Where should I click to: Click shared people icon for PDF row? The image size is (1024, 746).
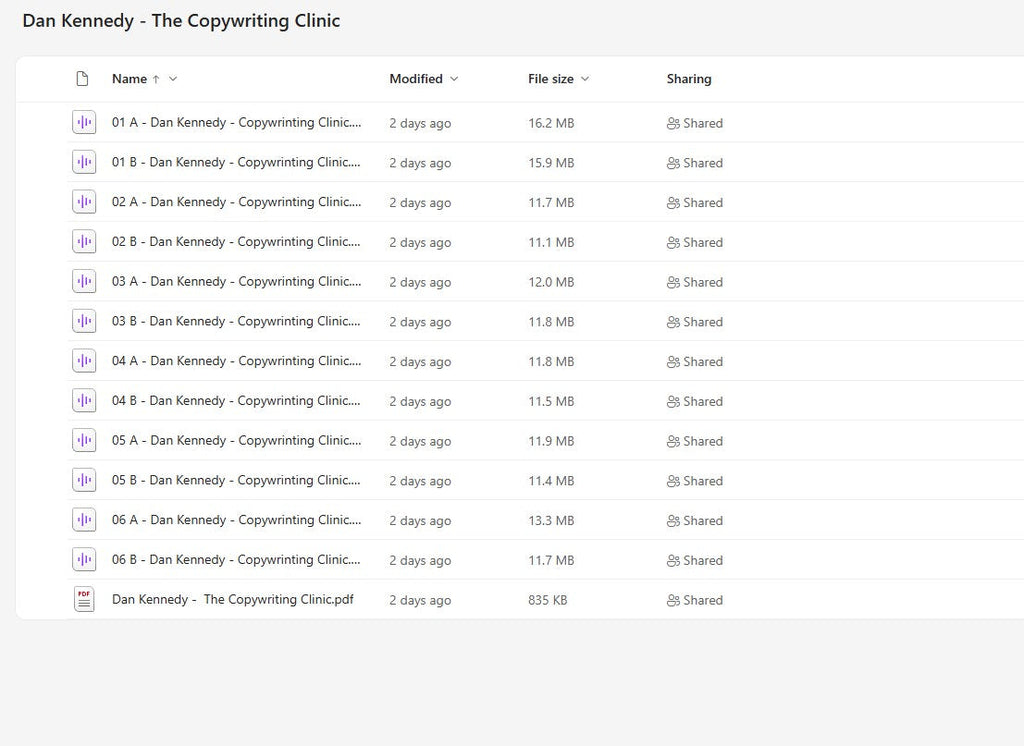coord(673,600)
